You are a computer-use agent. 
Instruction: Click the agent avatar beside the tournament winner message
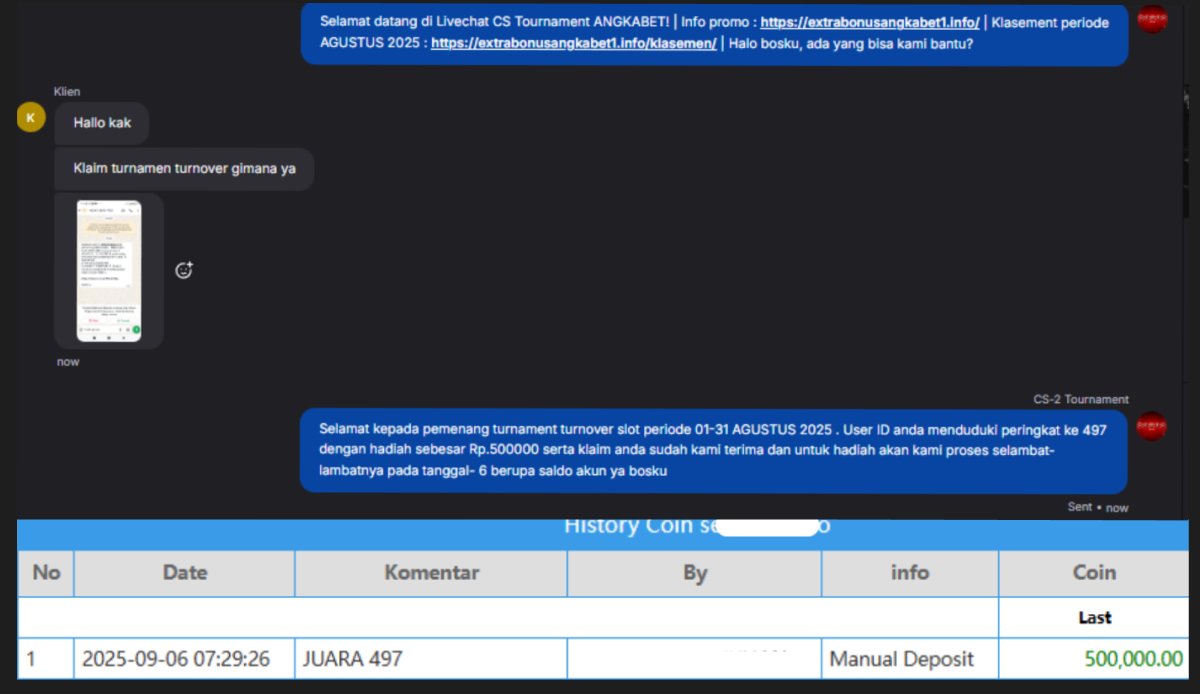click(x=1153, y=427)
